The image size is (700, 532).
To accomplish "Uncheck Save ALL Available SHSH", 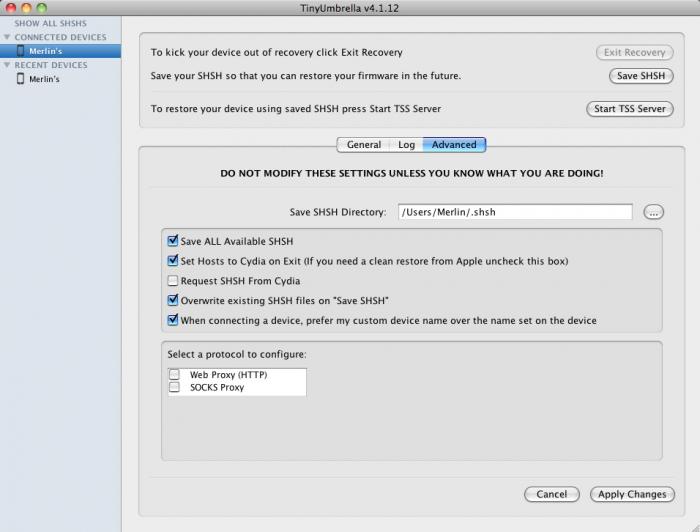I will point(173,241).
